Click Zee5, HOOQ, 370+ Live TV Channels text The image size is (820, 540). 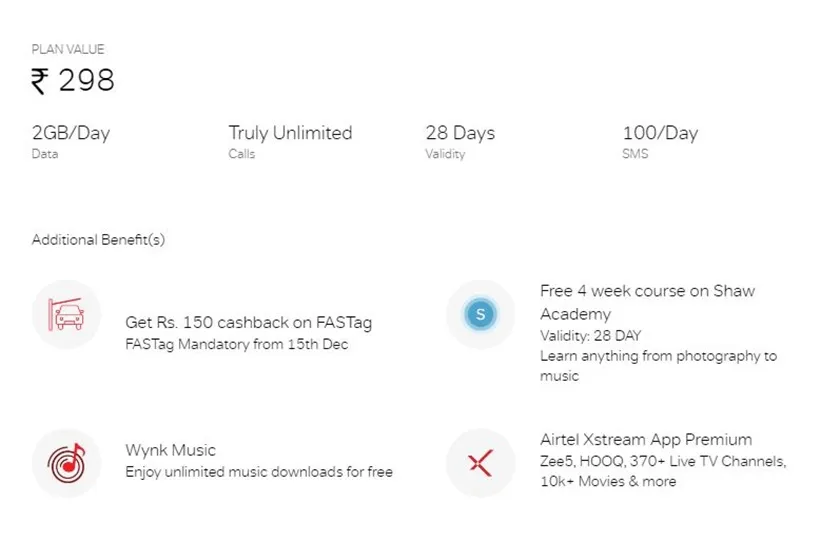(663, 461)
